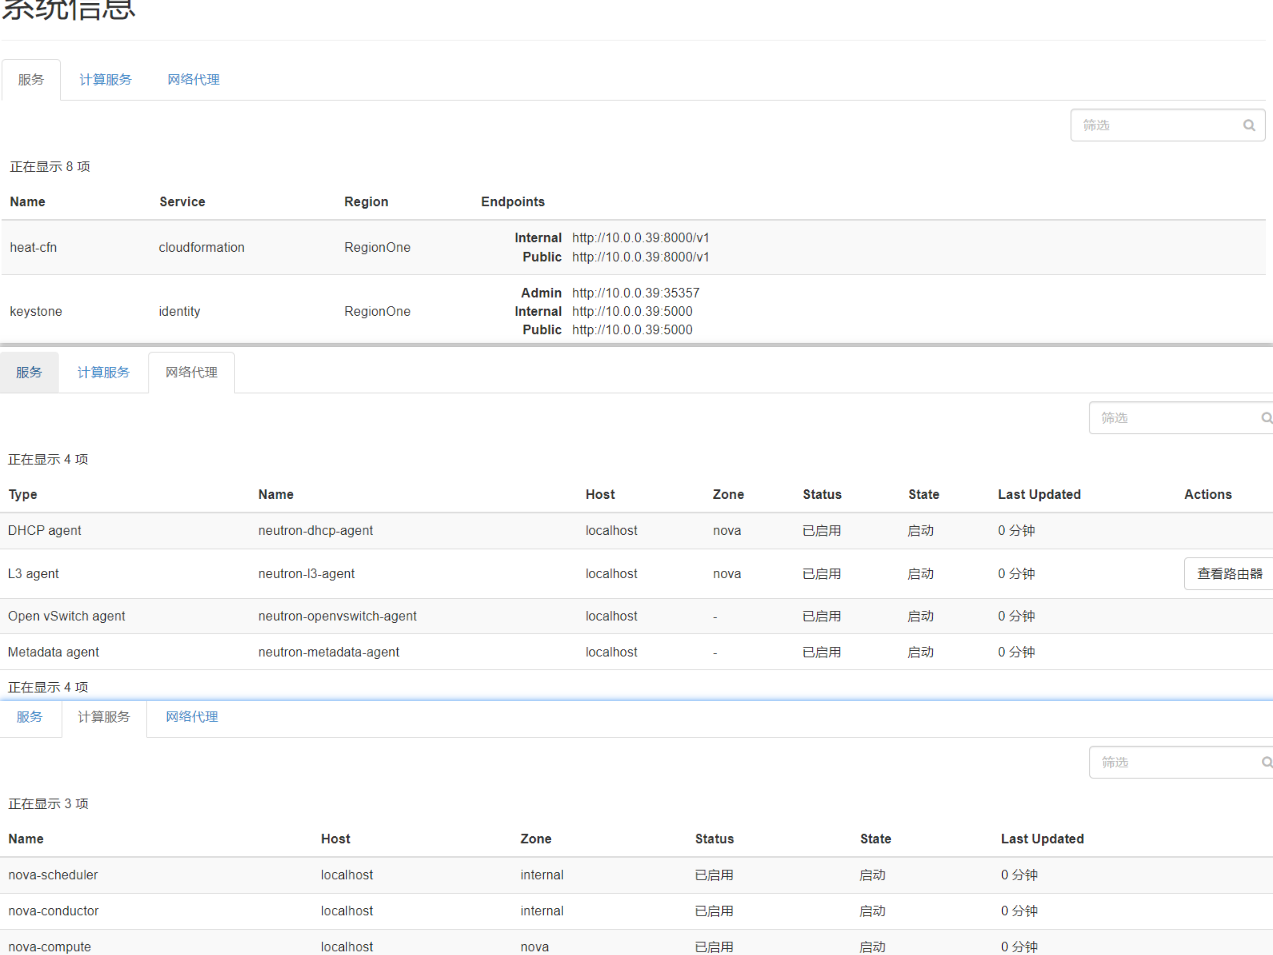The width and height of the screenshot is (1273, 955).
Task: Open the 网络代理 tab above the nova services table
Action: pyautogui.click(x=191, y=717)
